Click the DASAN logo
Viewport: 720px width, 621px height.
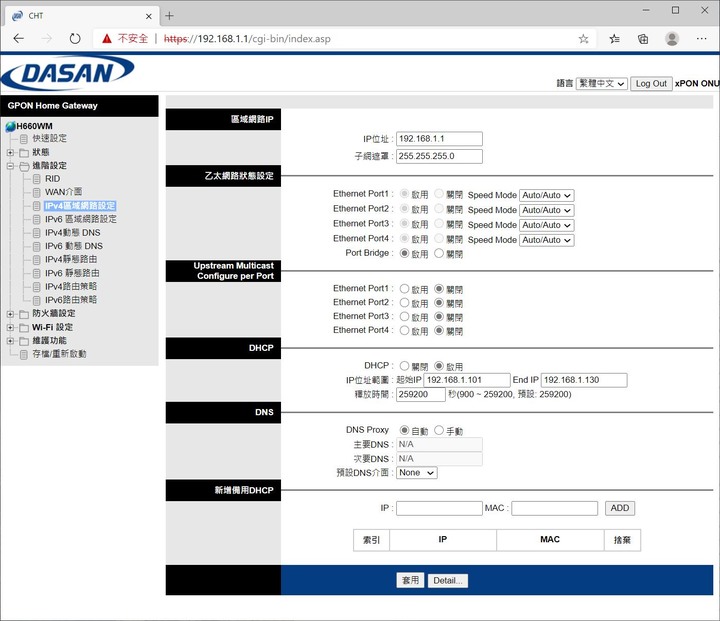click(x=68, y=73)
